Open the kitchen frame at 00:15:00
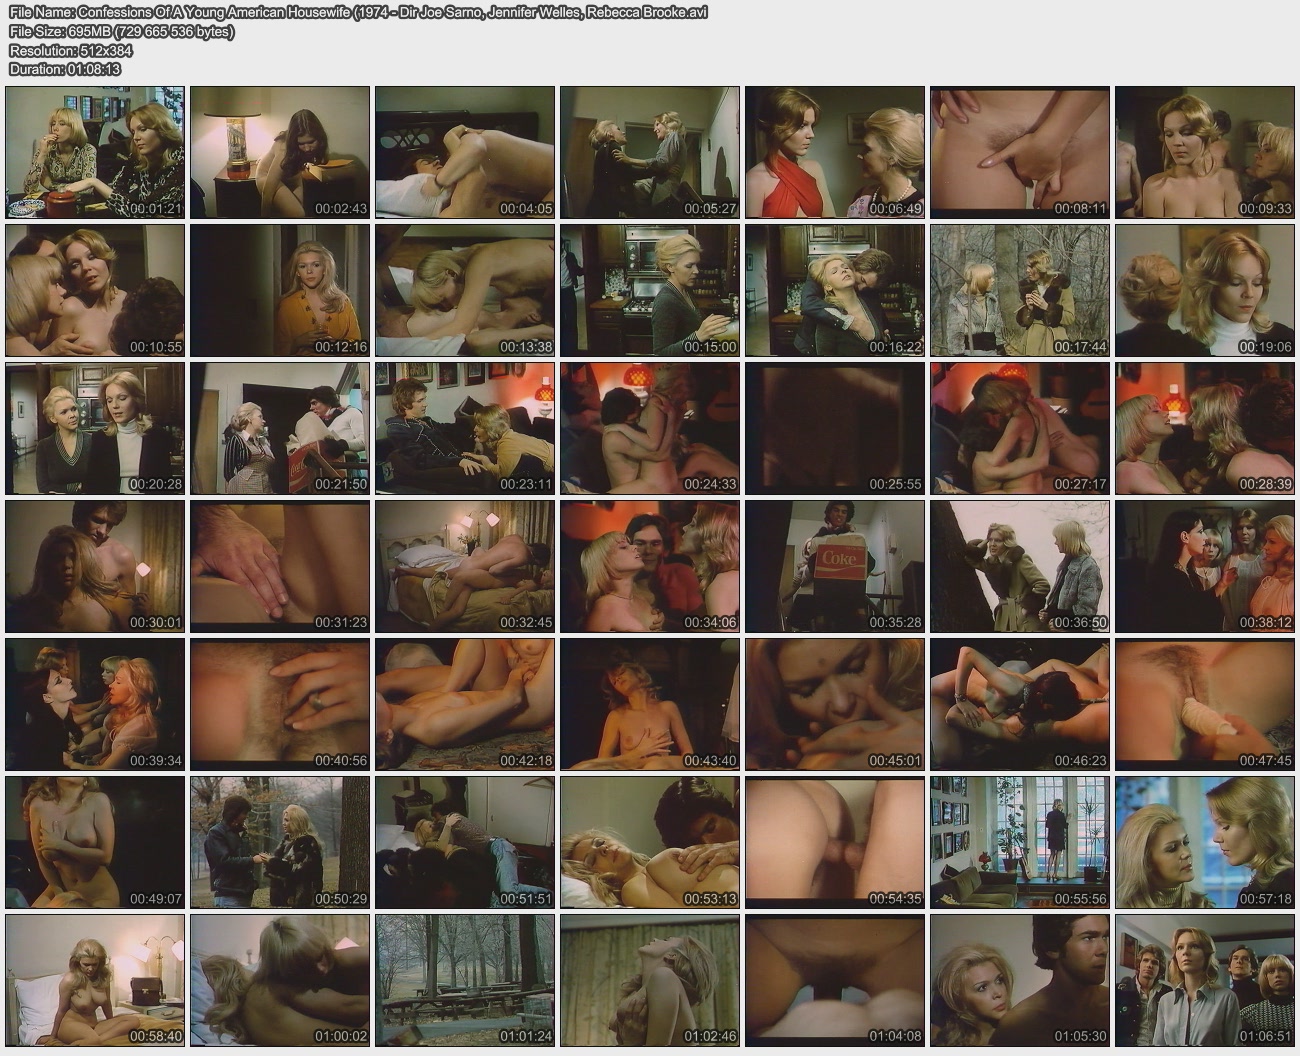 (650, 290)
